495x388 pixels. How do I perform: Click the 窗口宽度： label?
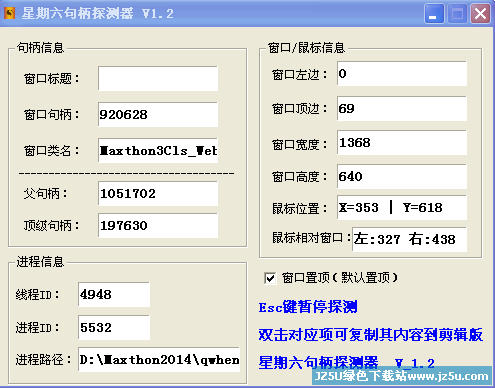pos(300,145)
